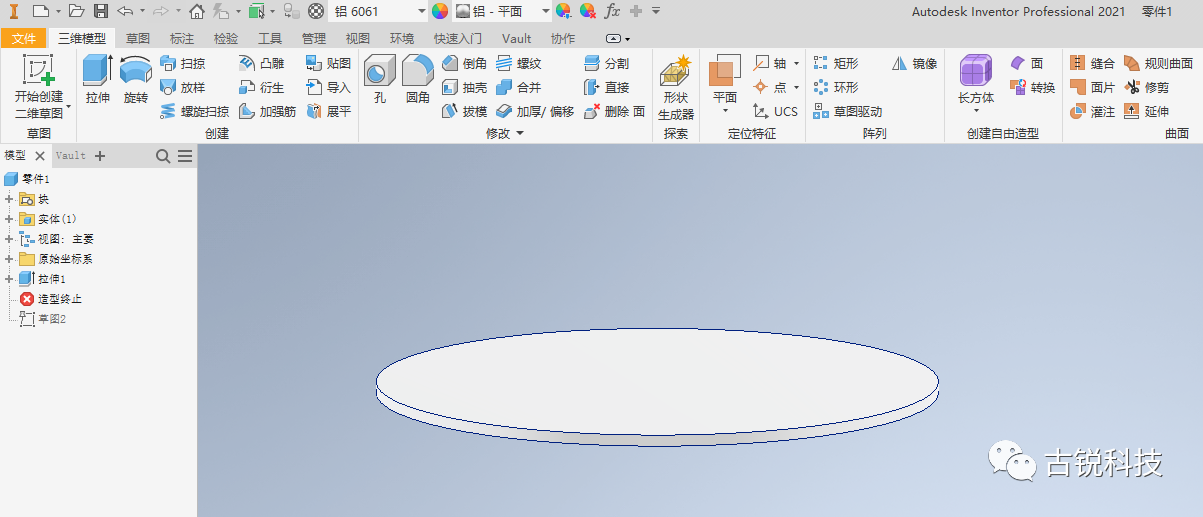Image resolution: width=1203 pixels, height=517 pixels.
Task: Click the 螺旋扫掠 coil button
Action: pyautogui.click(x=194, y=111)
